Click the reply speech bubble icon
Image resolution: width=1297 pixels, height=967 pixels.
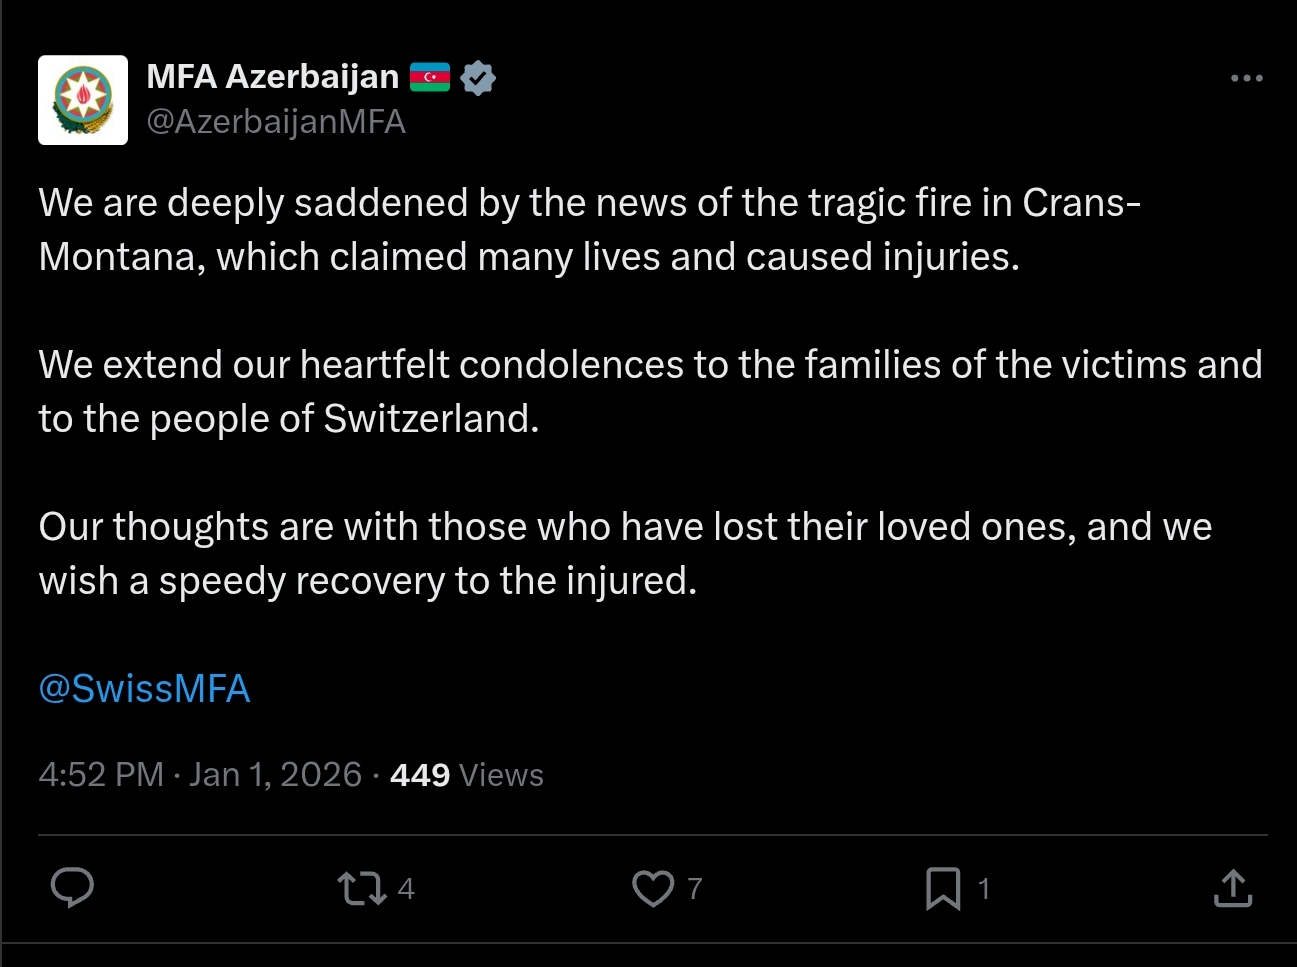[x=72, y=888]
